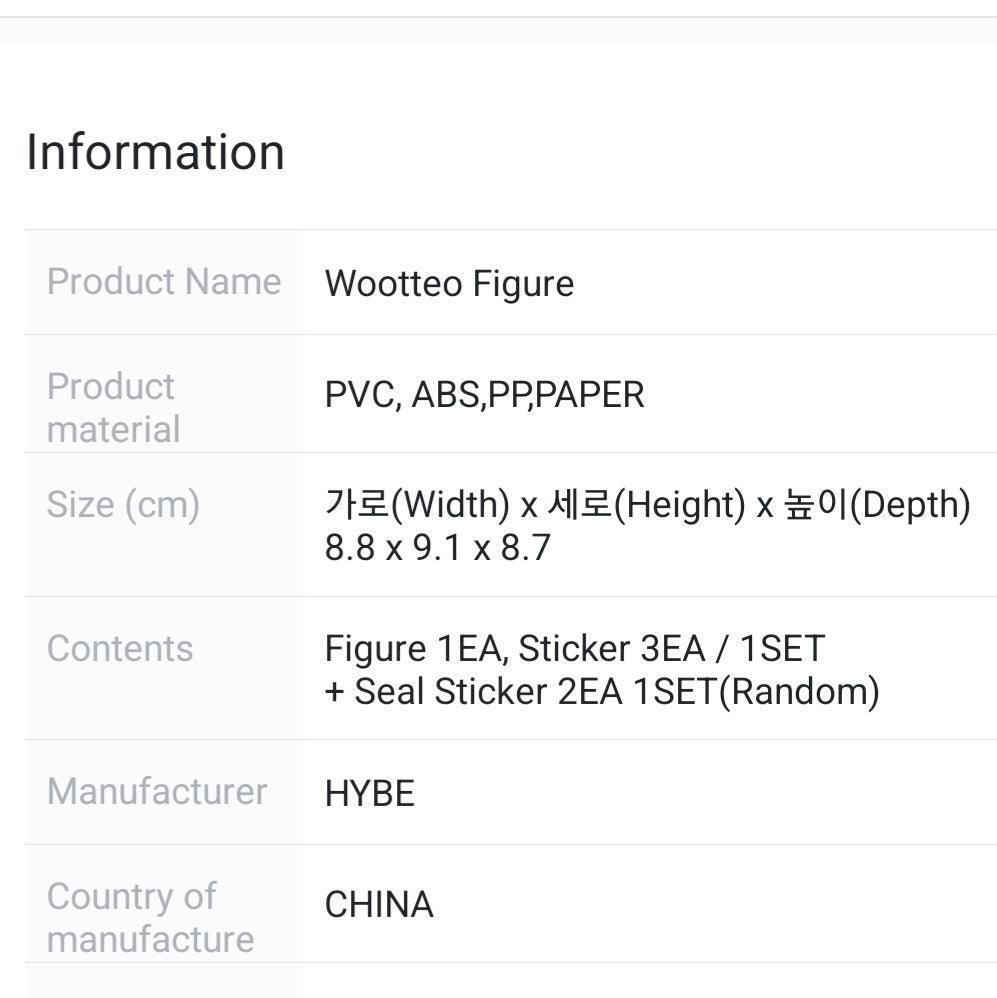Click the Size (cm) label
The width and height of the screenshot is (997, 998).
pos(123,504)
